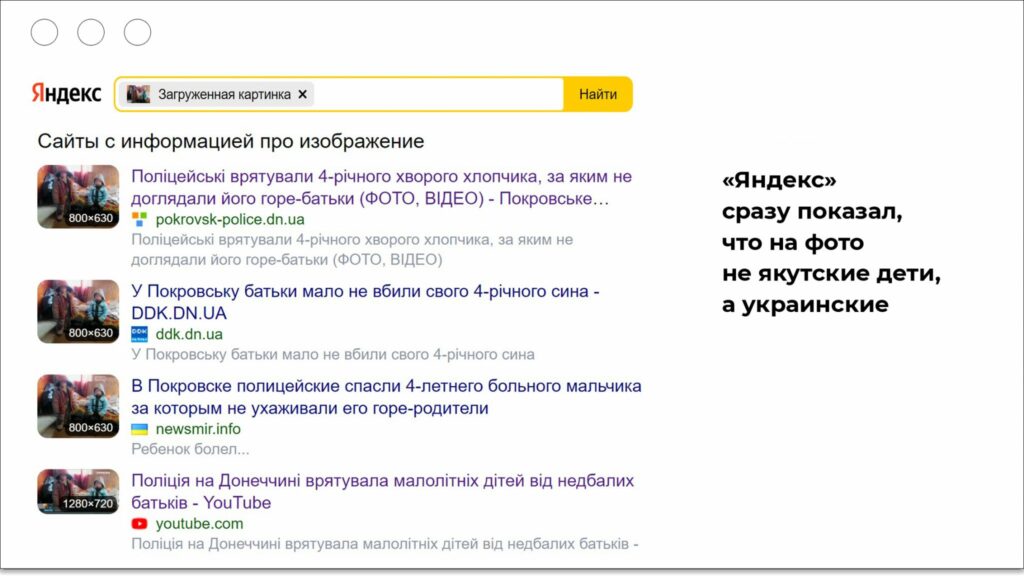
Task: Click the YouTube favicon
Action: click(139, 524)
